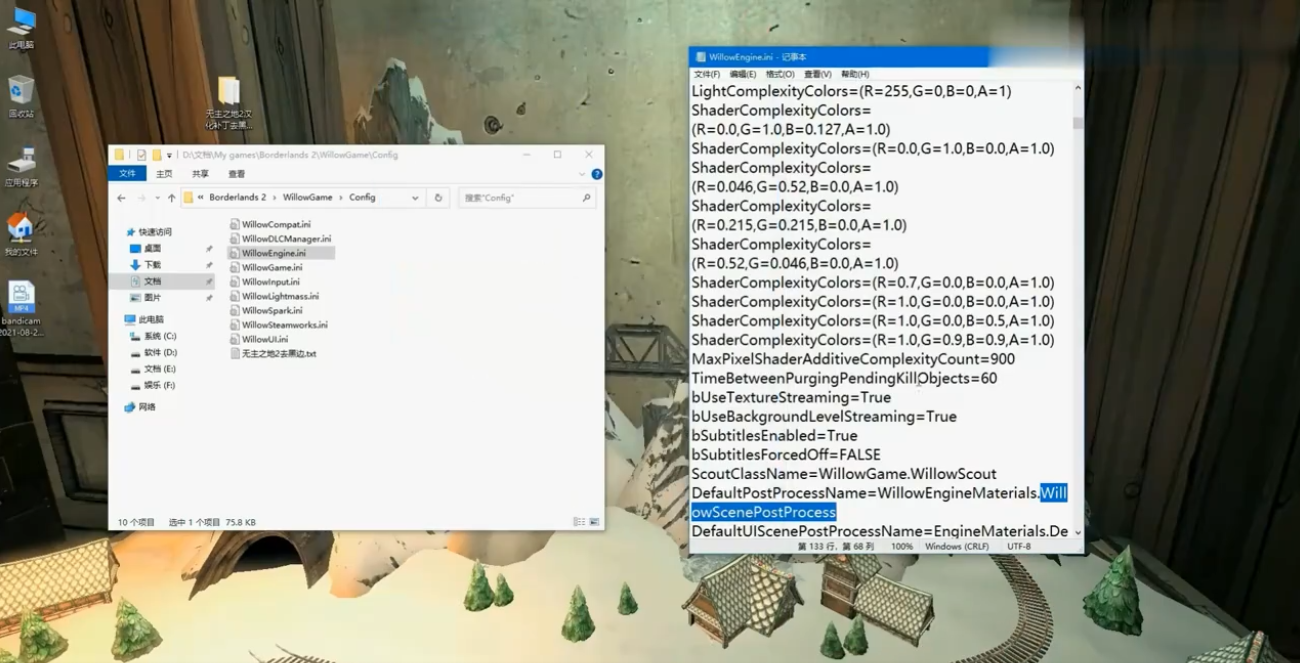Open the 应用程序 desktop shortcut
This screenshot has width=1300, height=663.
(x=21, y=166)
